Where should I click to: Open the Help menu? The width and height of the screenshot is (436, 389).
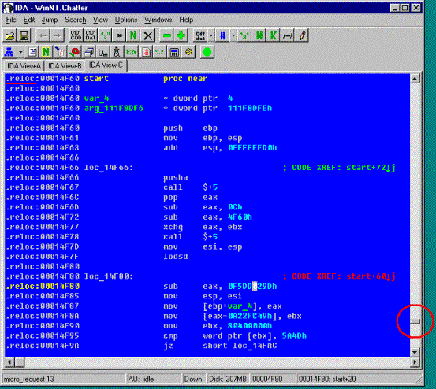[x=186, y=20]
